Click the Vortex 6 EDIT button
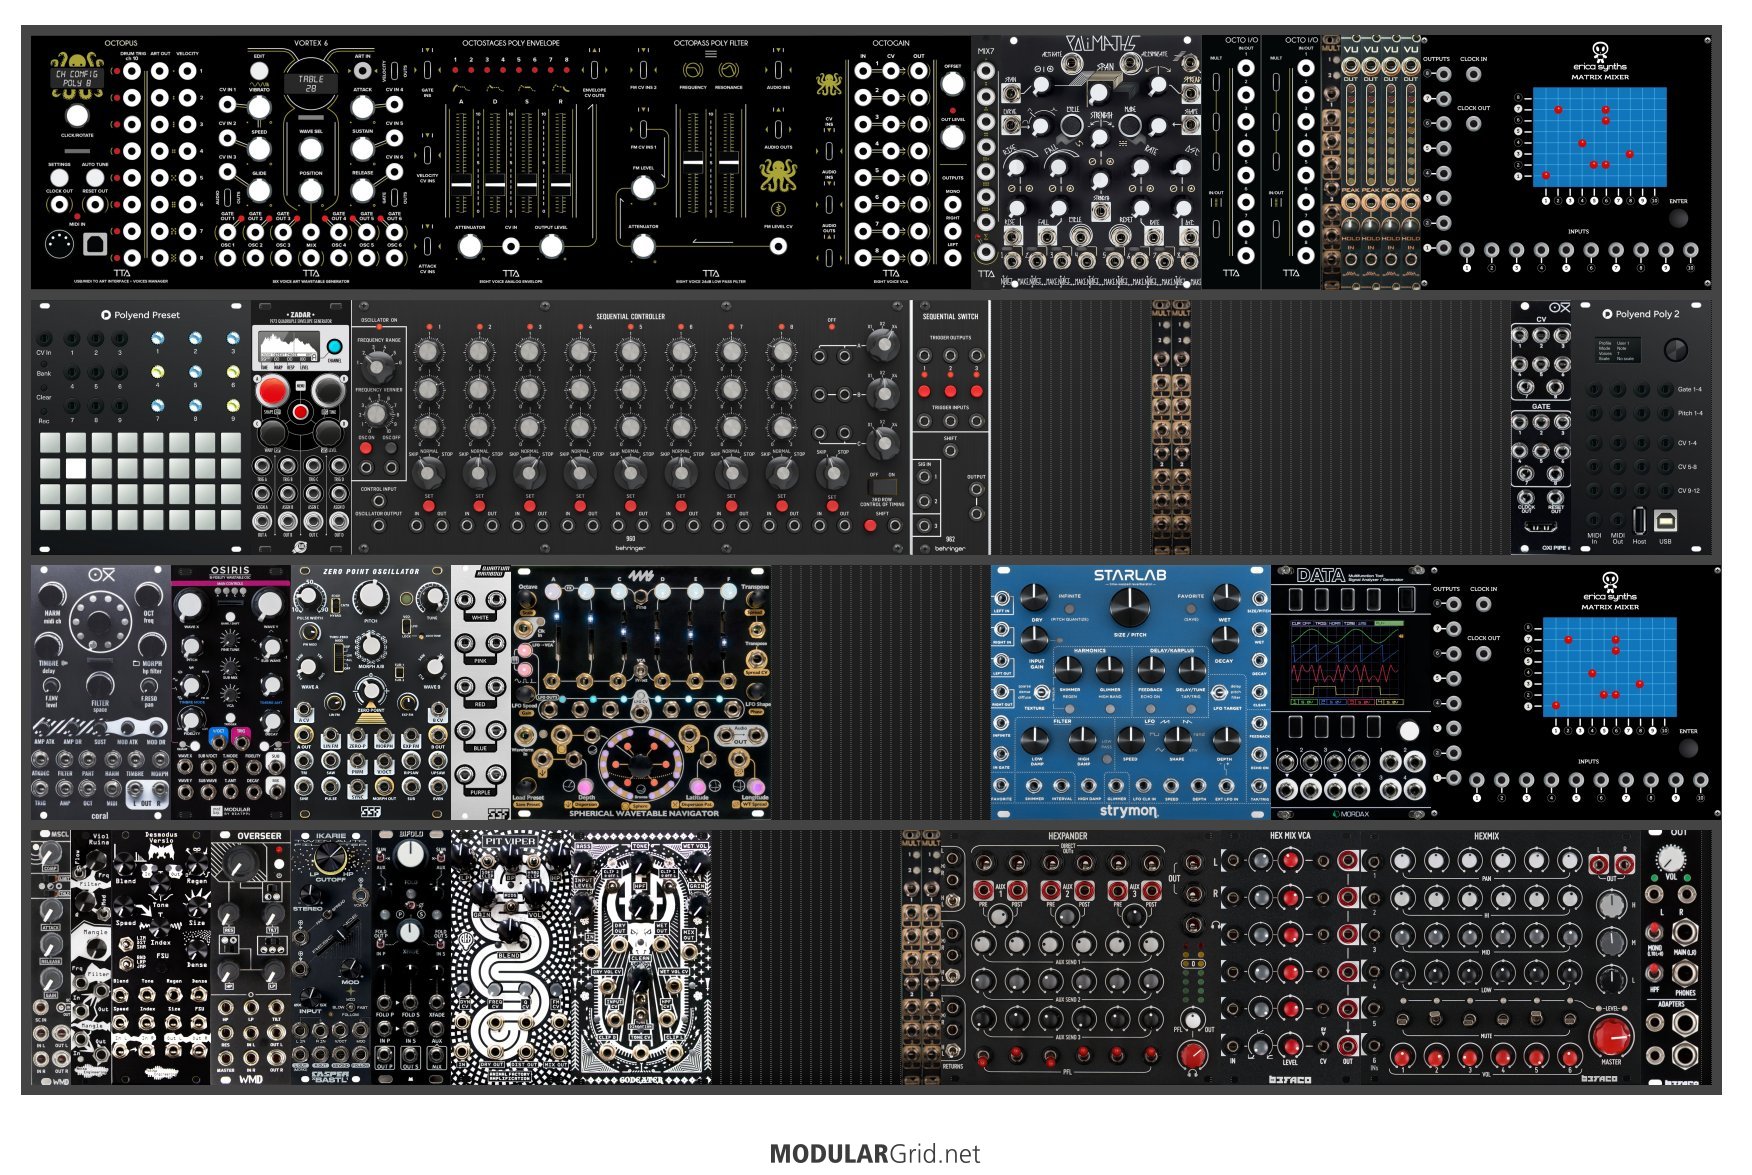The width and height of the screenshot is (1752, 1175). click(x=259, y=70)
